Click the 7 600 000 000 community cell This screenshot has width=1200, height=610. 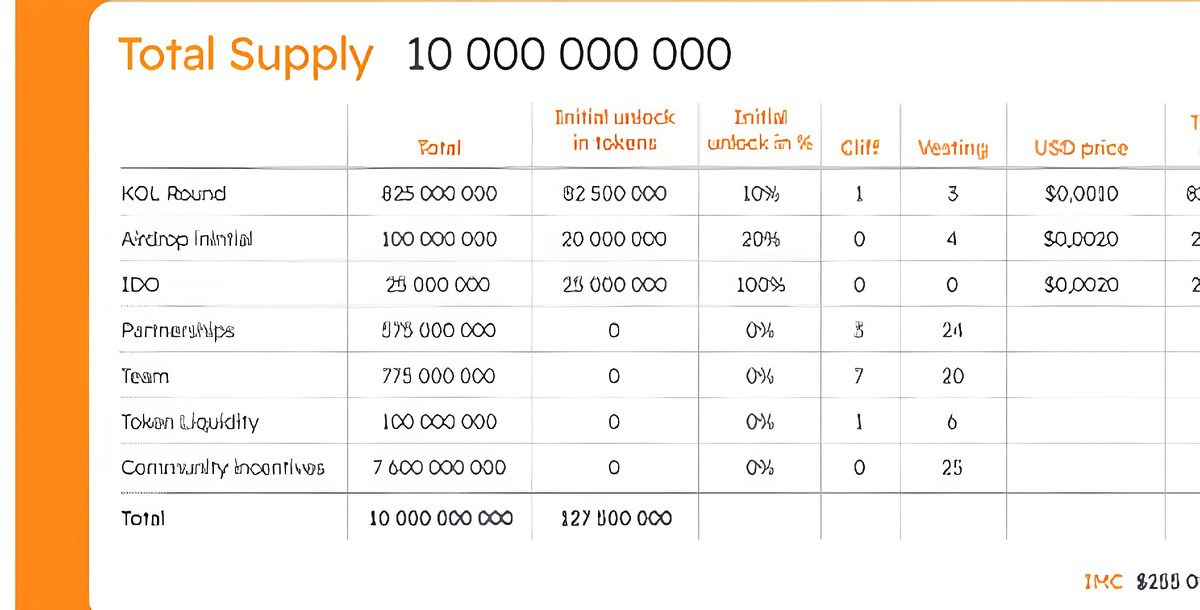coord(439,467)
